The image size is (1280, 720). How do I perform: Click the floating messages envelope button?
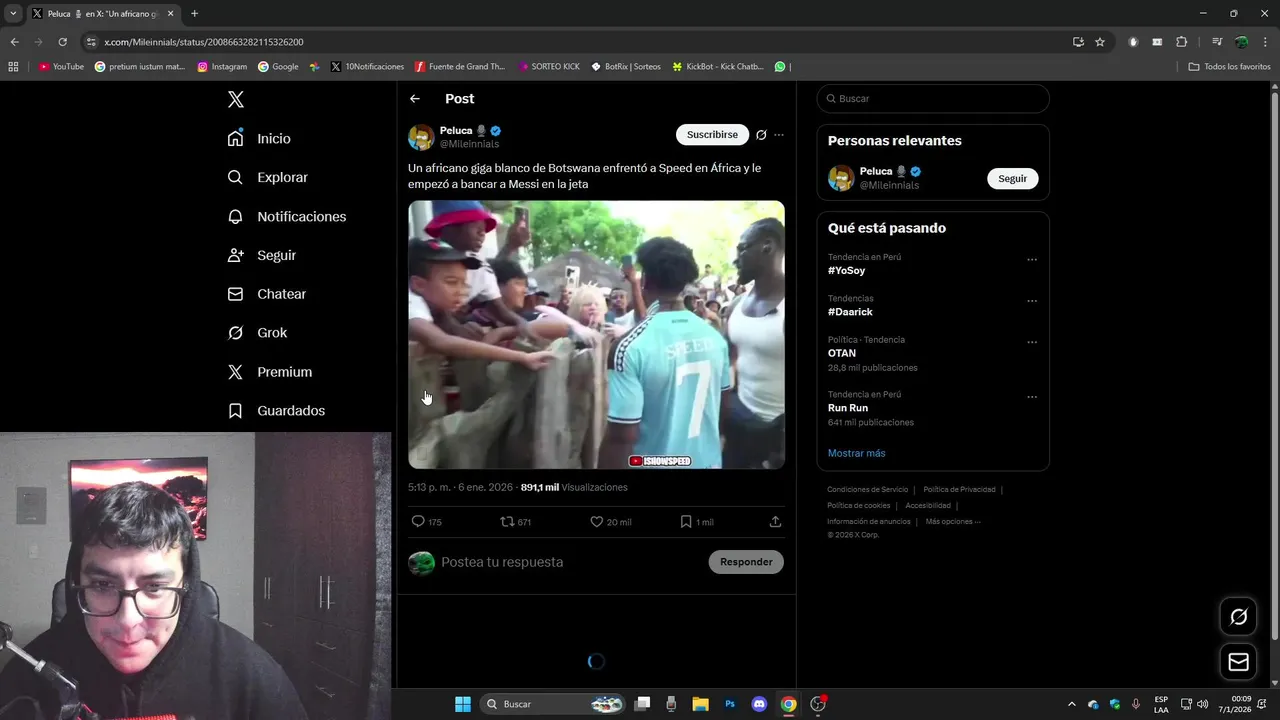tap(1238, 662)
